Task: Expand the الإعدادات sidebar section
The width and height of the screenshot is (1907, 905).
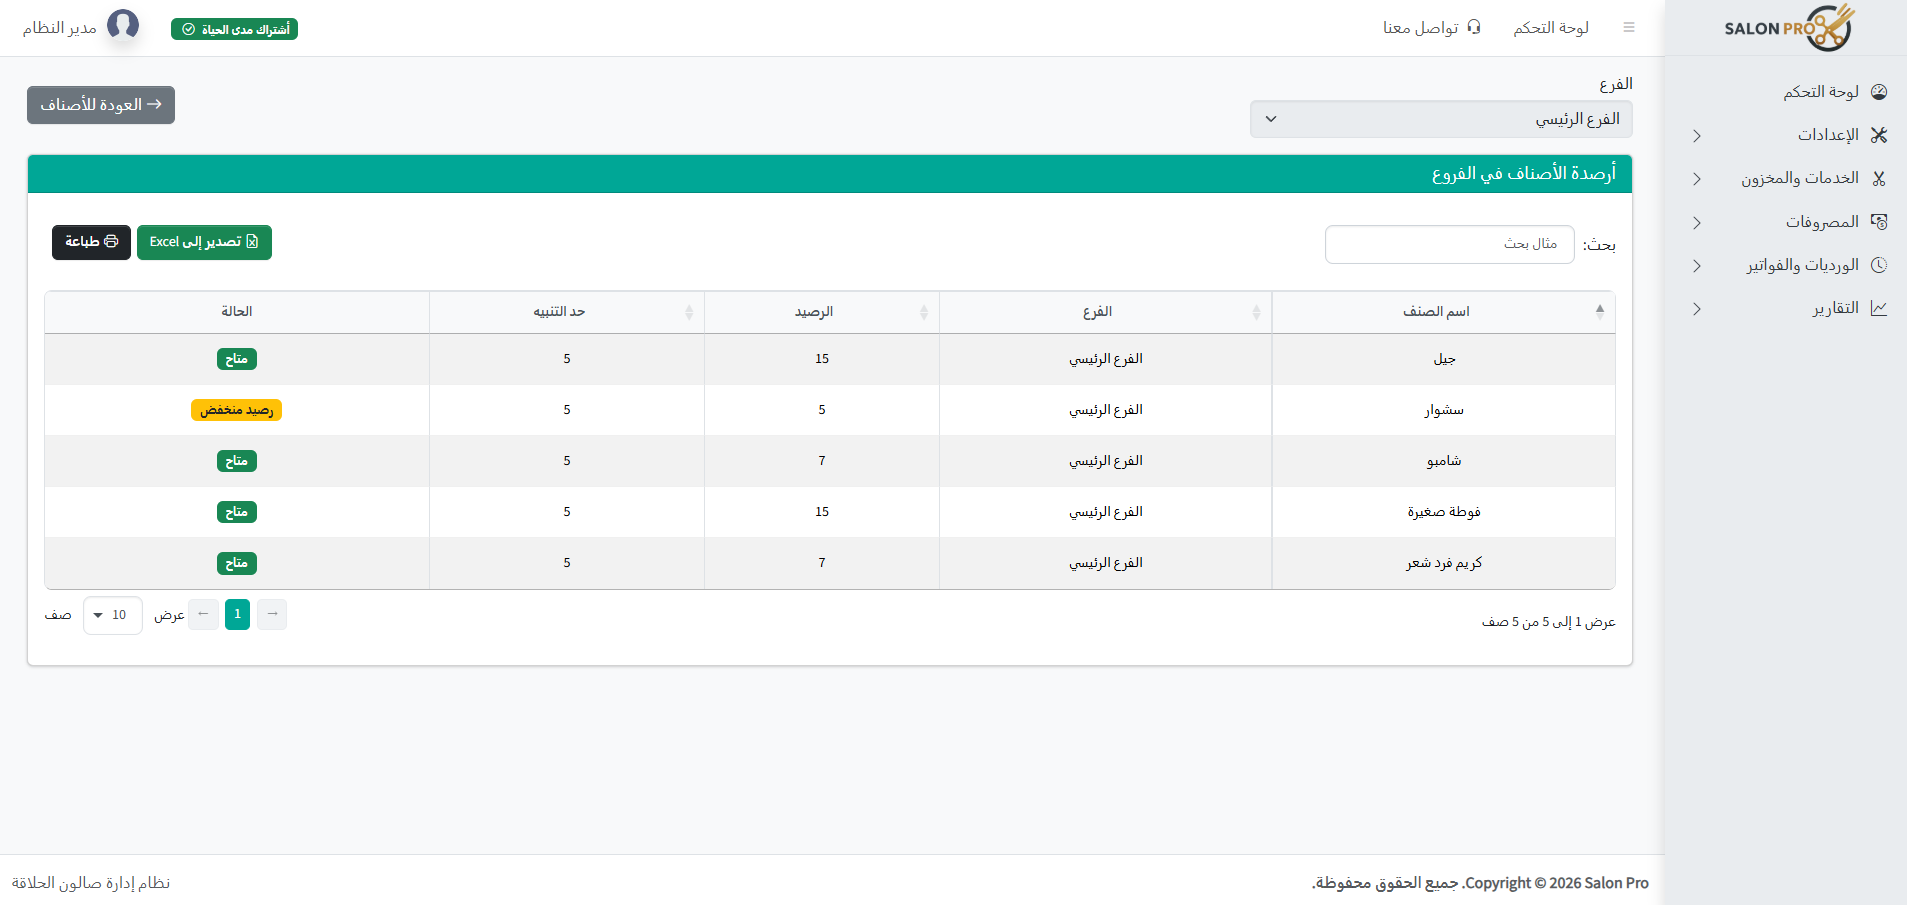Action: pyautogui.click(x=1696, y=135)
